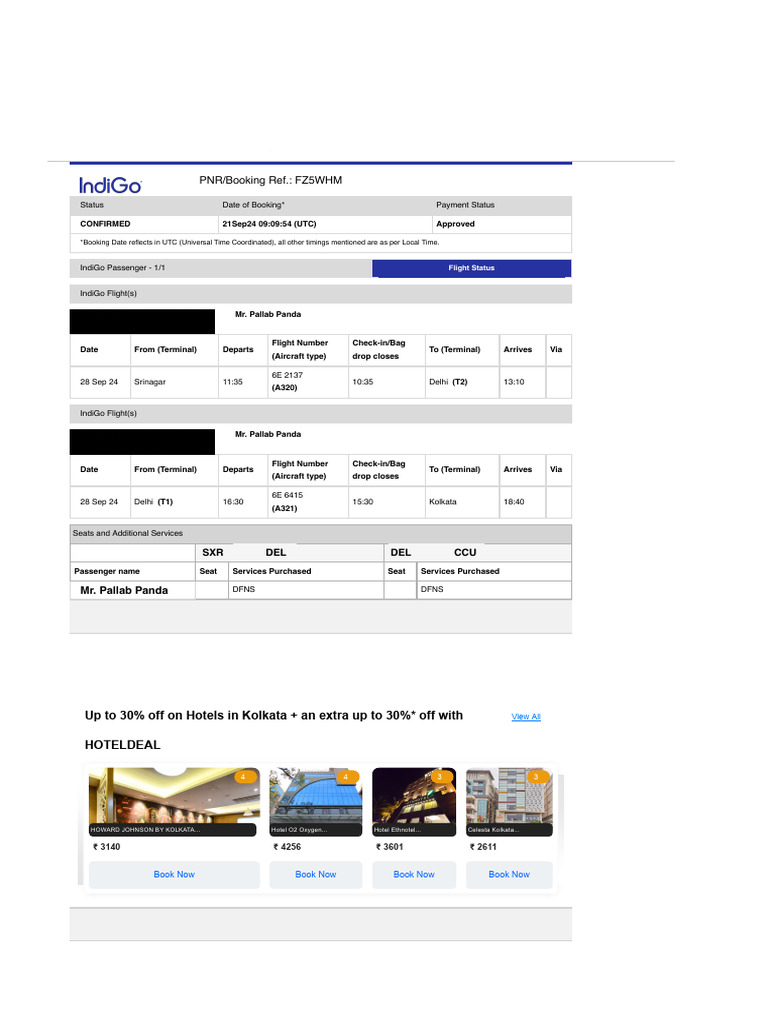Open the Howard Johnson hotel photo
768x1024 pixels.
(174, 802)
